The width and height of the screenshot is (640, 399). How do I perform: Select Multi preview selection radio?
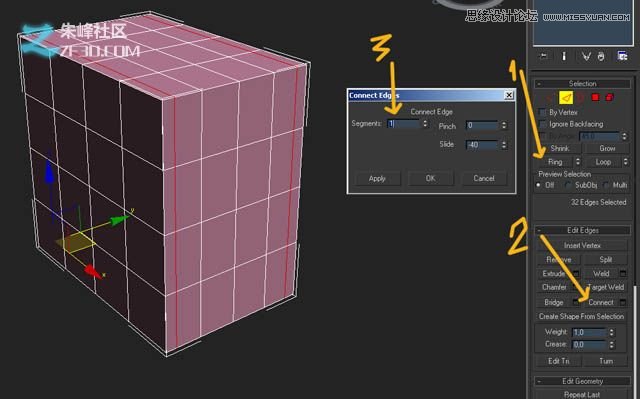(x=606, y=185)
